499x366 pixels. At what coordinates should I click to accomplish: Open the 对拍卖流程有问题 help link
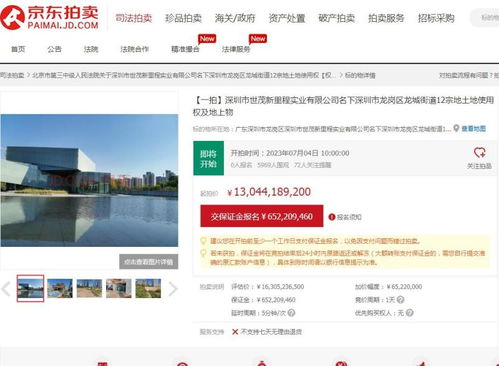click(469, 75)
